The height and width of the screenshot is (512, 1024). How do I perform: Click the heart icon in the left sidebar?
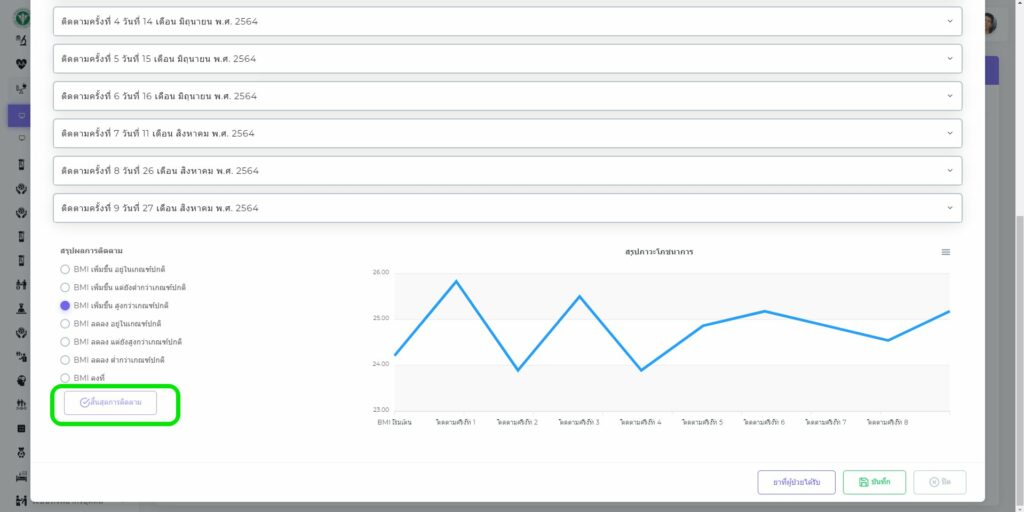point(22,63)
